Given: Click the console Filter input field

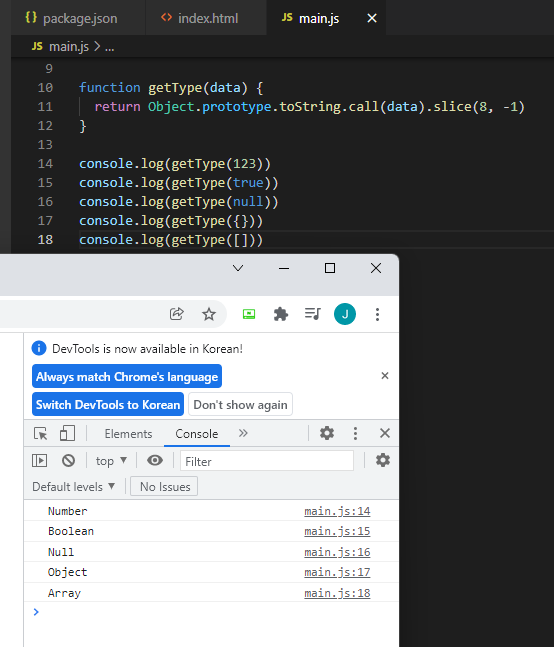Looking at the screenshot, I should click(267, 461).
